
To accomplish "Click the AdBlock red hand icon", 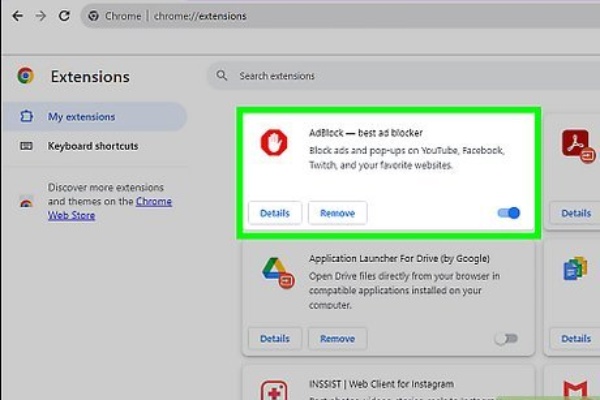I will pos(274,142).
